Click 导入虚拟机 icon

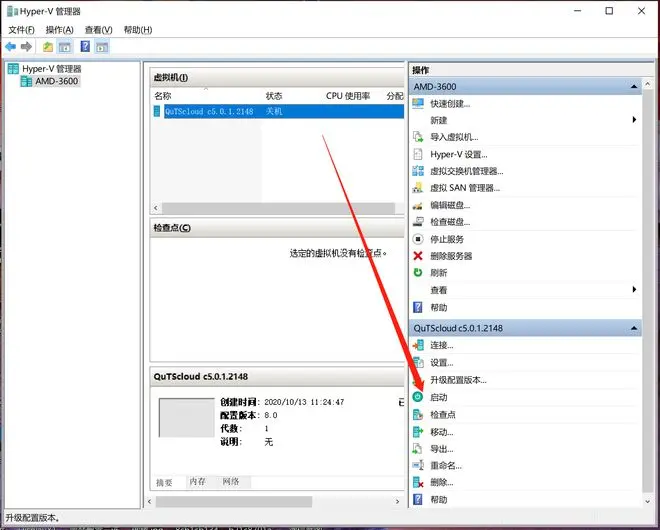click(x=418, y=137)
